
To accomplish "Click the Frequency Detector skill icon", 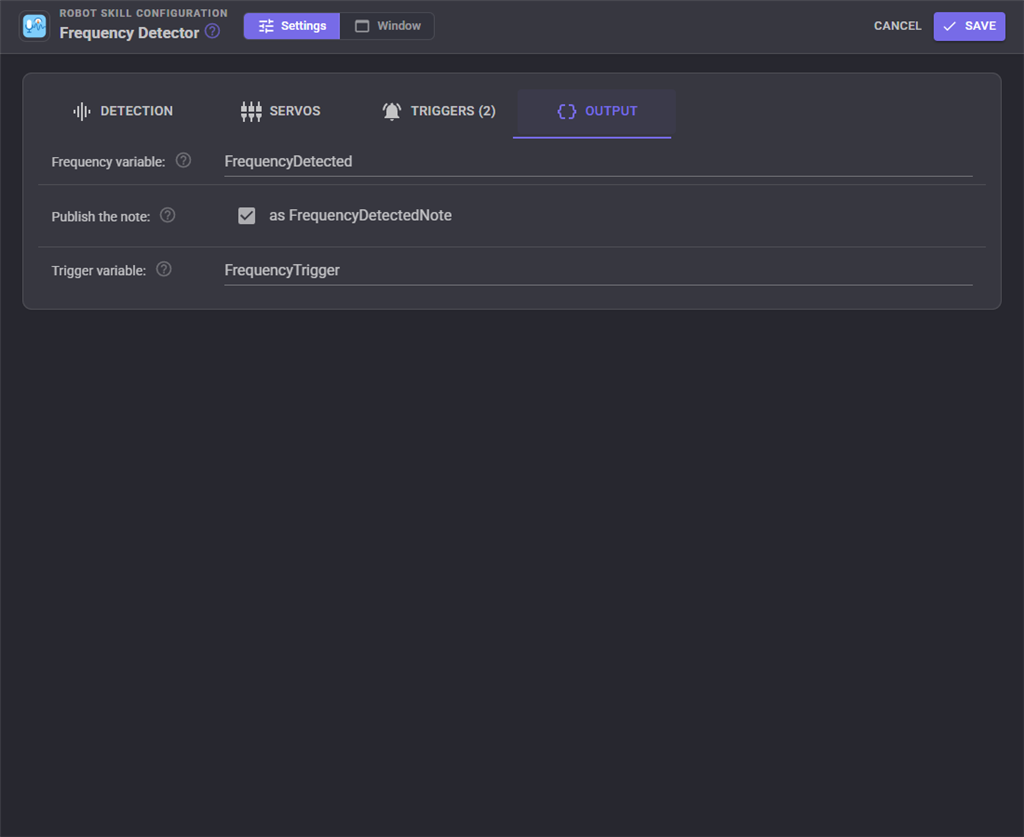I will (35, 26).
